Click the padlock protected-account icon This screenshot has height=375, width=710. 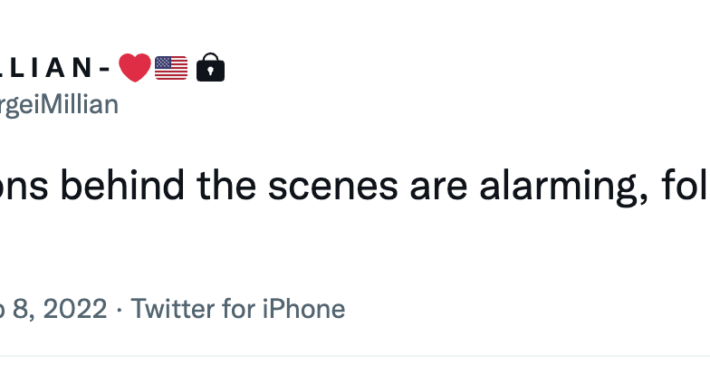point(210,67)
